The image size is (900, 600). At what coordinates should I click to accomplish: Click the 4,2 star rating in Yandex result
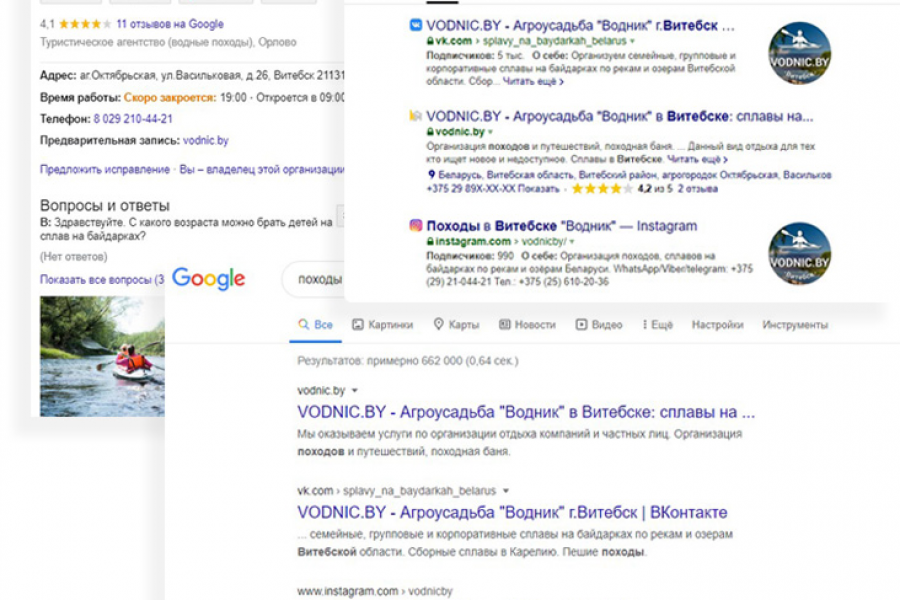603,189
